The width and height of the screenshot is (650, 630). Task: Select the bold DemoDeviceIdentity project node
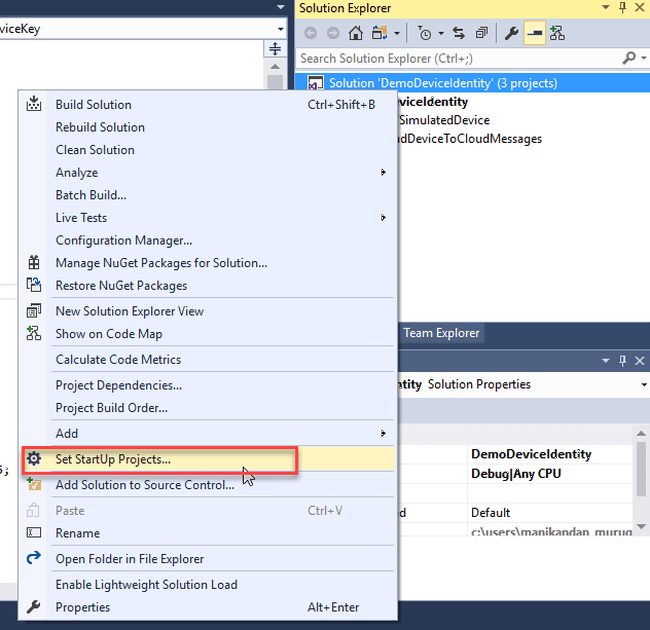click(433, 102)
